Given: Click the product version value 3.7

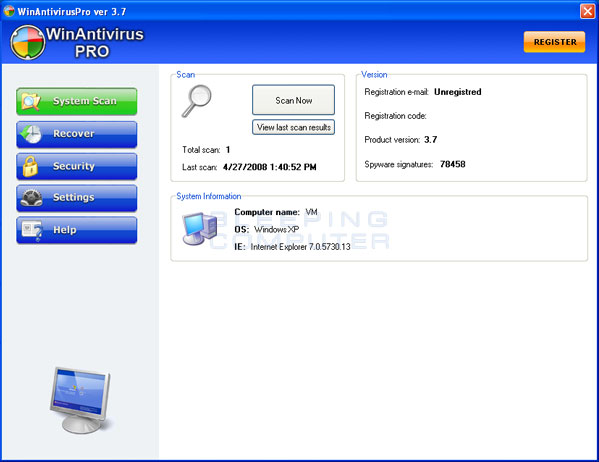Looking at the screenshot, I should coord(431,139).
